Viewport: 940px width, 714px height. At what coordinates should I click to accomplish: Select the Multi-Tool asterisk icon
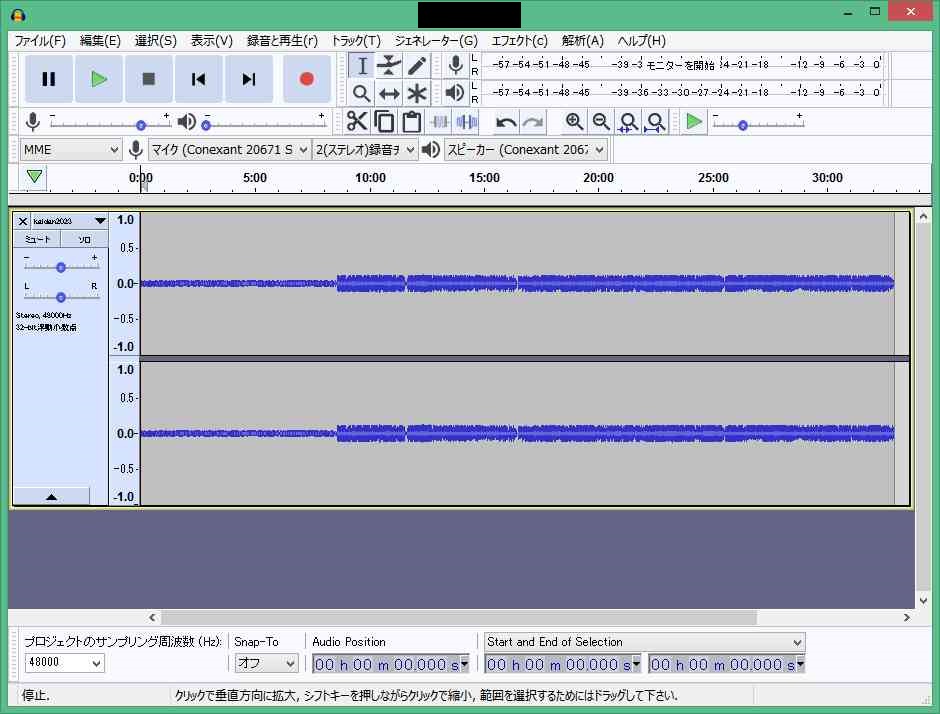417,93
